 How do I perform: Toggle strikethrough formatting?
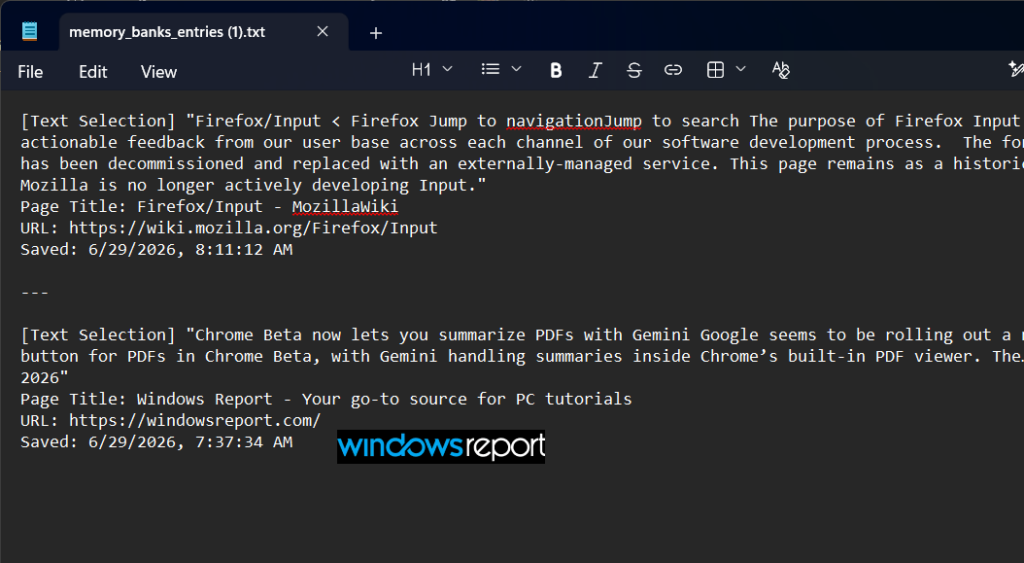click(x=633, y=70)
